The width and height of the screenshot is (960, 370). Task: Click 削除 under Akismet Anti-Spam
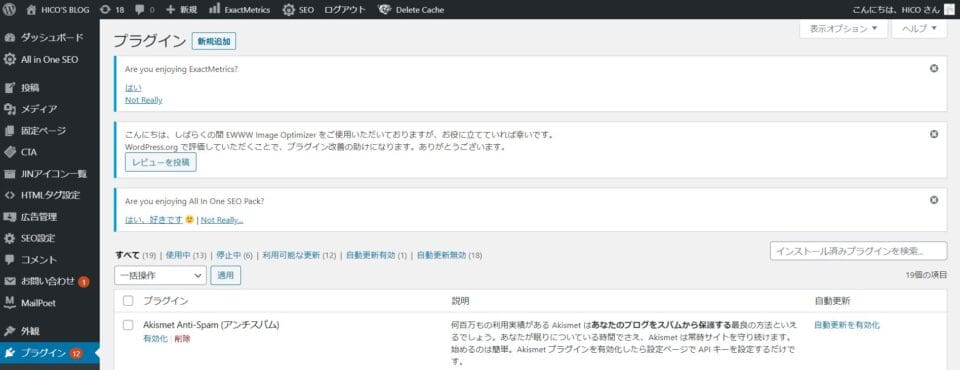point(182,339)
